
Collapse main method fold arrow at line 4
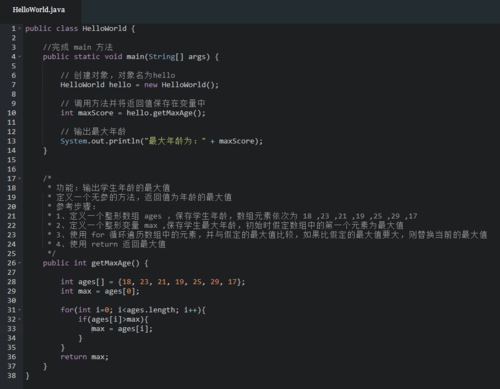pos(19,57)
